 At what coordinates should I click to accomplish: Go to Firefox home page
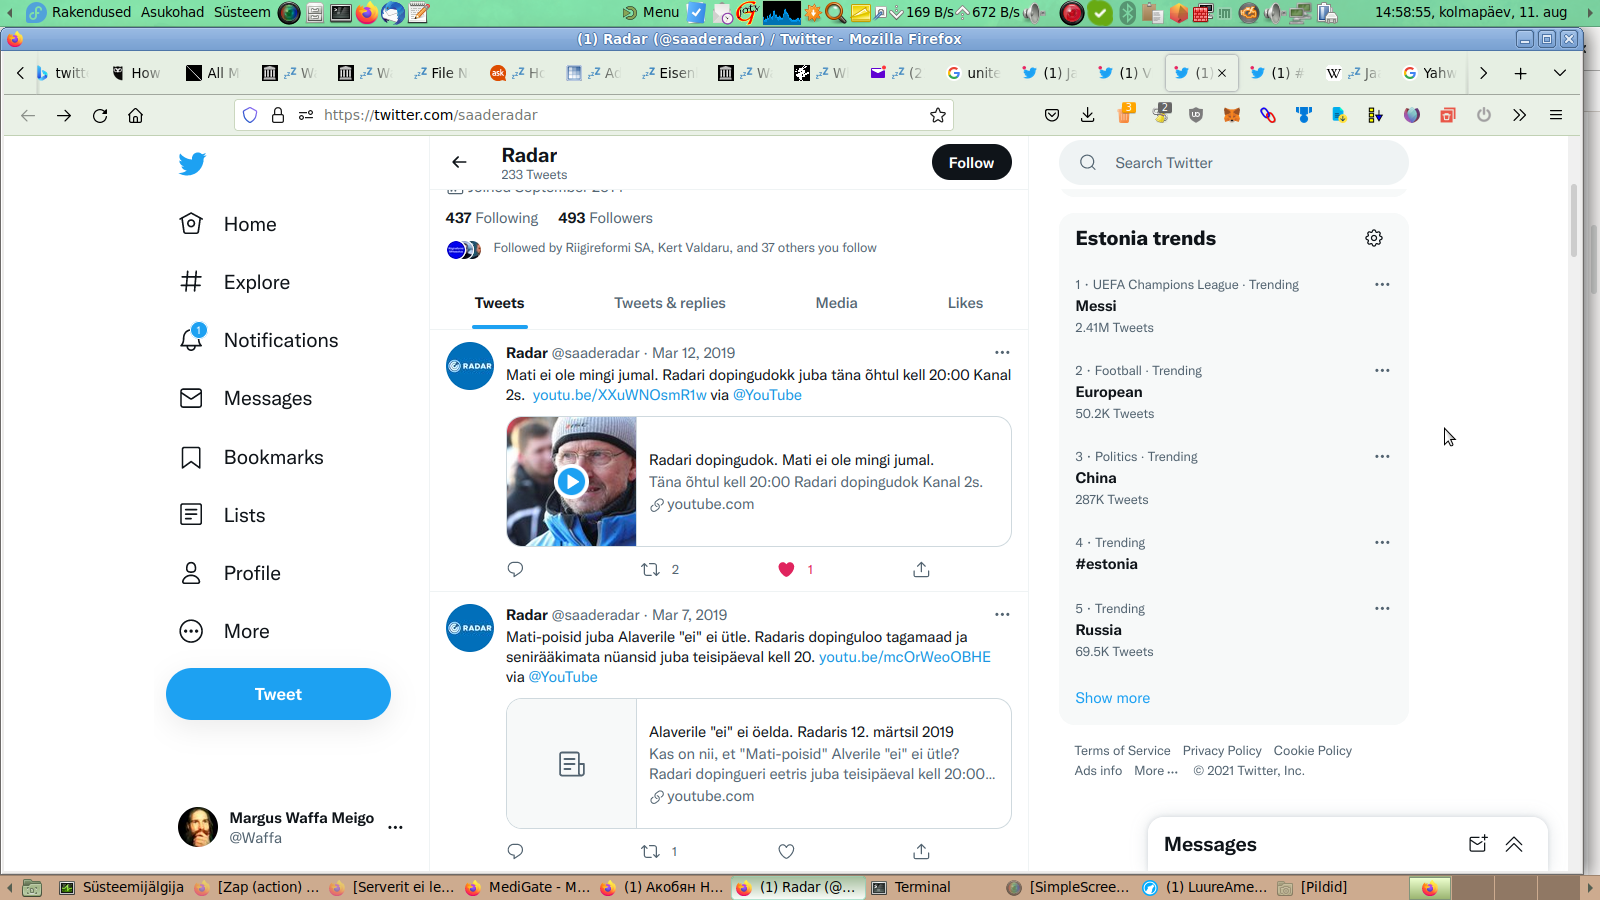[x=136, y=115]
